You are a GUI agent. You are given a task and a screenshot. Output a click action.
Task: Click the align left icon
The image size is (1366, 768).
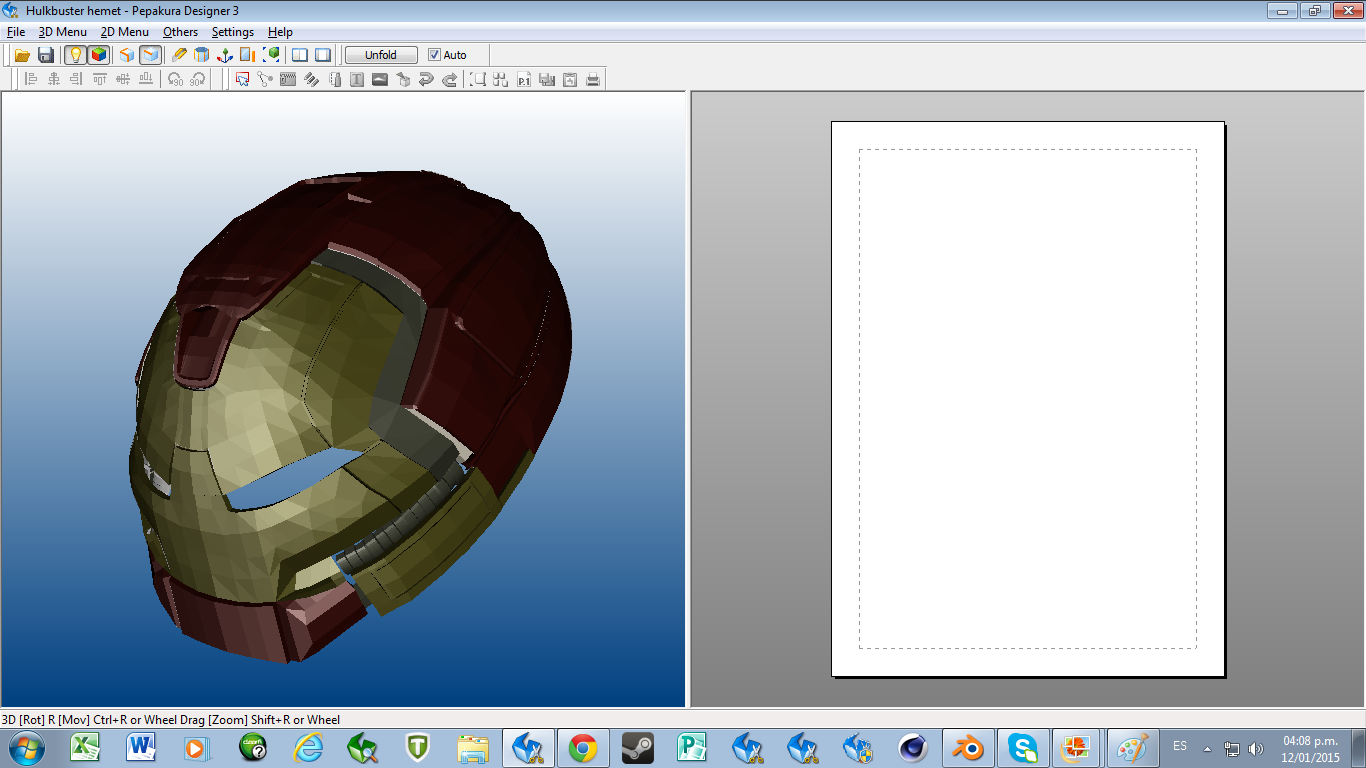[x=31, y=79]
